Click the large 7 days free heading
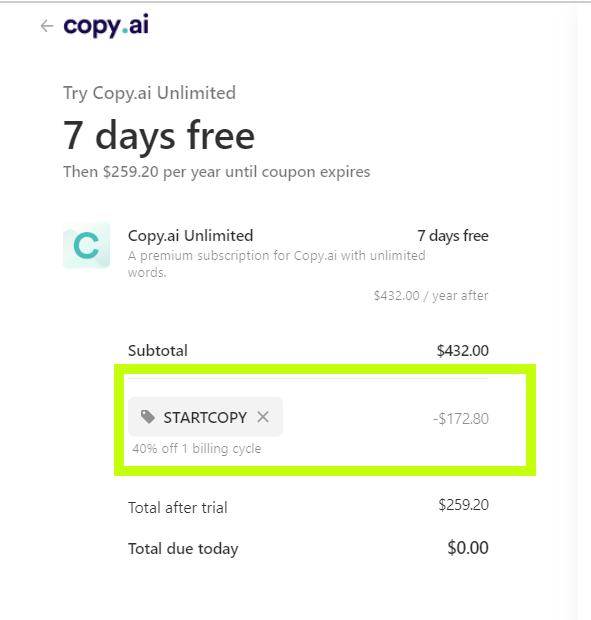591x620 pixels. (x=159, y=136)
